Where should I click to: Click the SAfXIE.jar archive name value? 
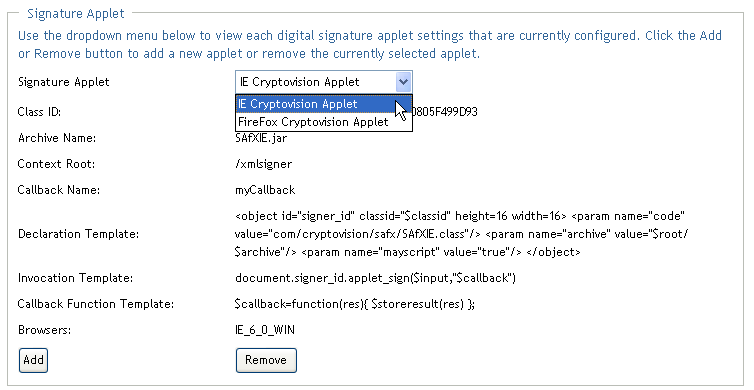tap(261, 138)
